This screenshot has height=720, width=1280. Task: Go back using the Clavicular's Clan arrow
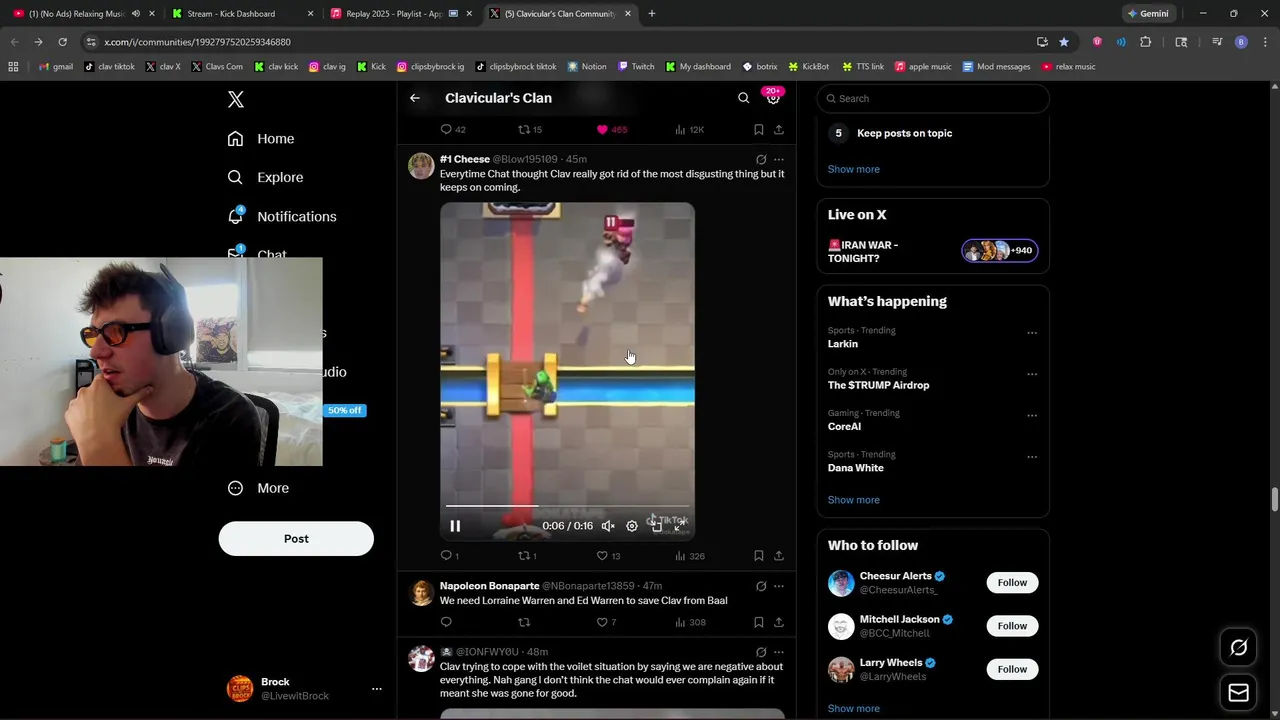tap(415, 98)
